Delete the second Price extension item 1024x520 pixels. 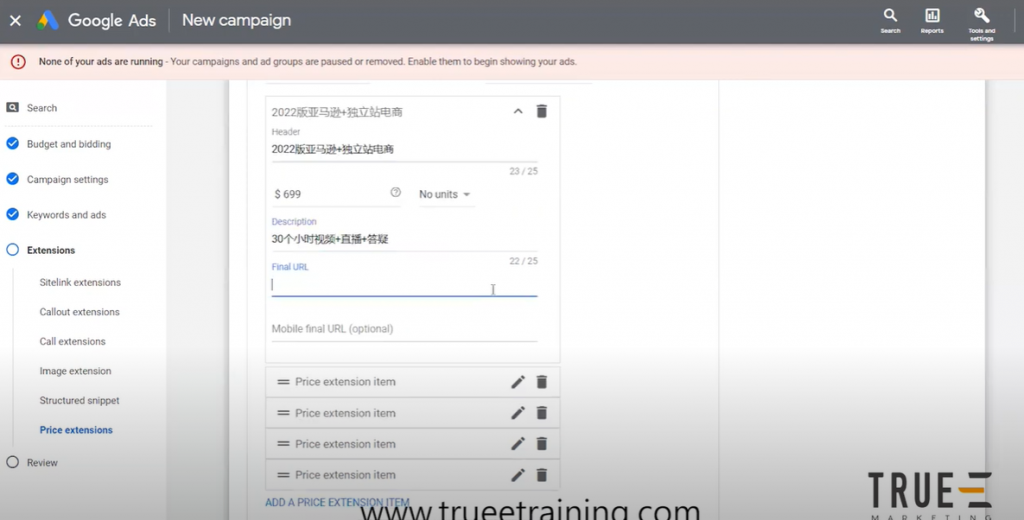[x=541, y=413]
